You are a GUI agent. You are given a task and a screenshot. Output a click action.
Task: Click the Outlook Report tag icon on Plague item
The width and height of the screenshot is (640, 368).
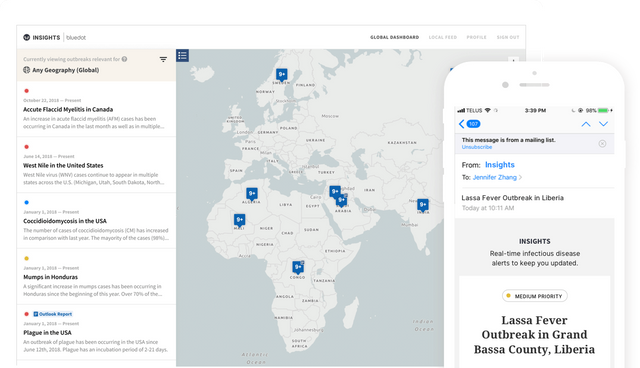pos(36,314)
